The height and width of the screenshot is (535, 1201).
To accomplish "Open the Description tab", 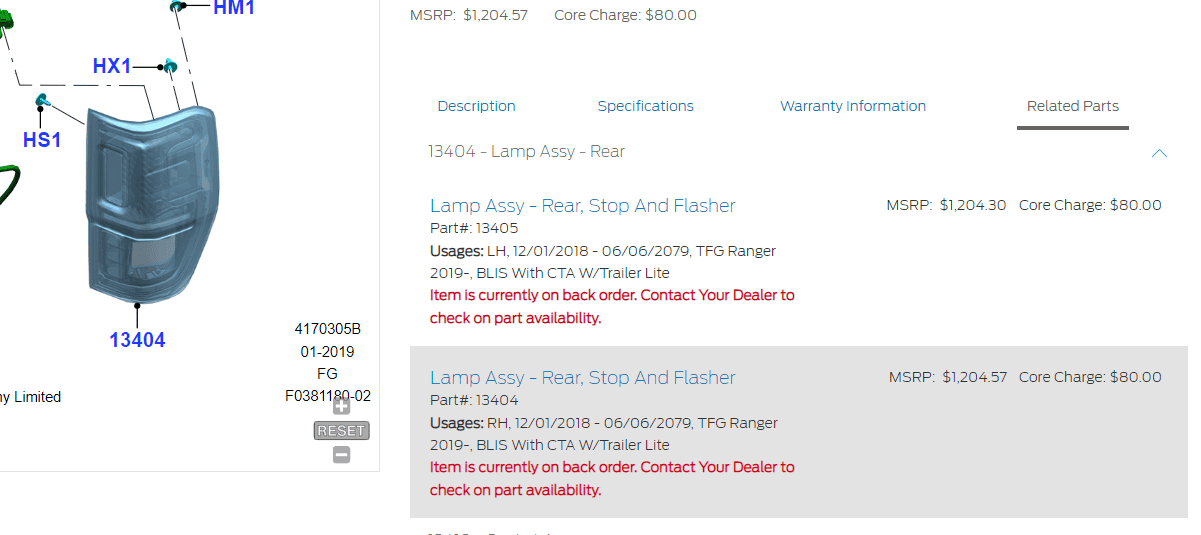I will tap(477, 106).
